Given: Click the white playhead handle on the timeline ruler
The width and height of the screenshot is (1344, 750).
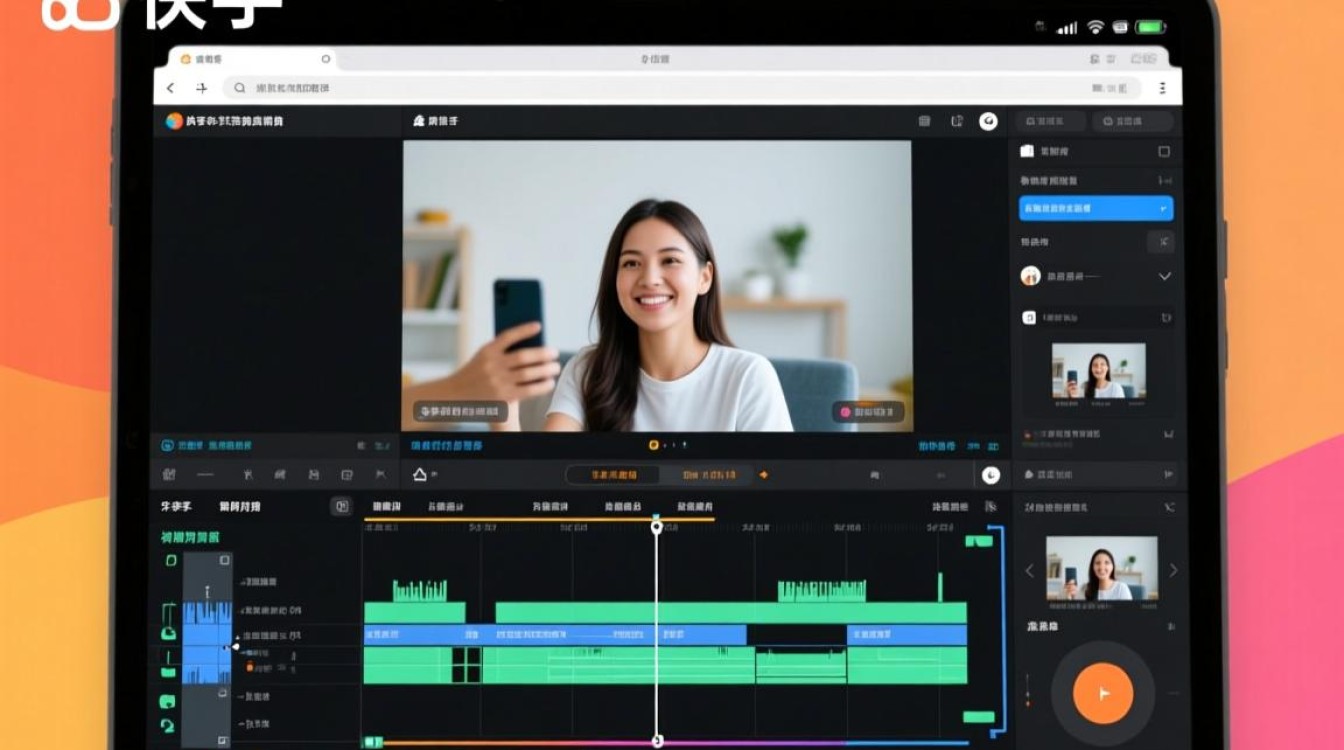Looking at the screenshot, I should (657, 526).
